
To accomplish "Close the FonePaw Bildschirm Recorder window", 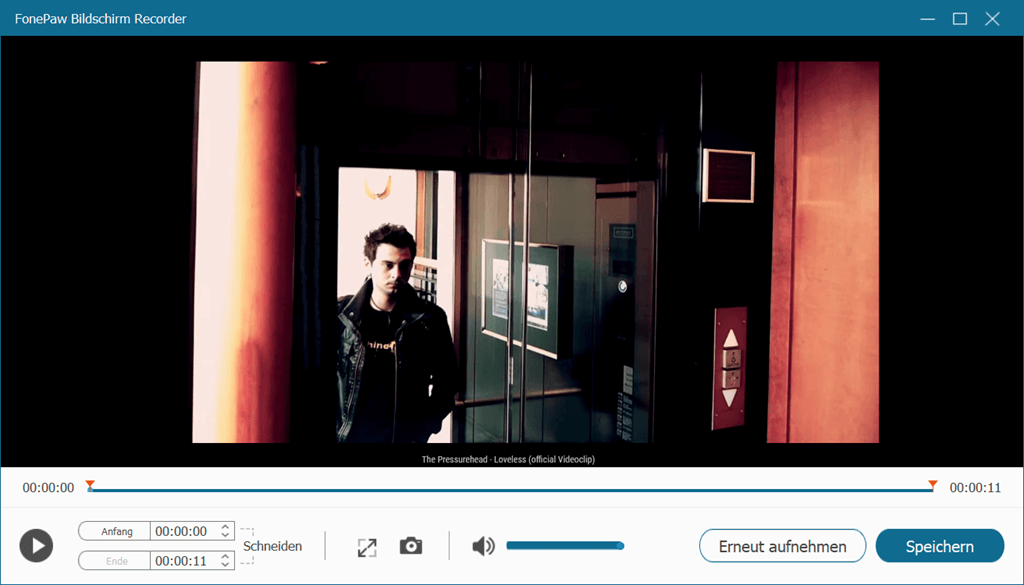I will pyautogui.click(x=992, y=19).
